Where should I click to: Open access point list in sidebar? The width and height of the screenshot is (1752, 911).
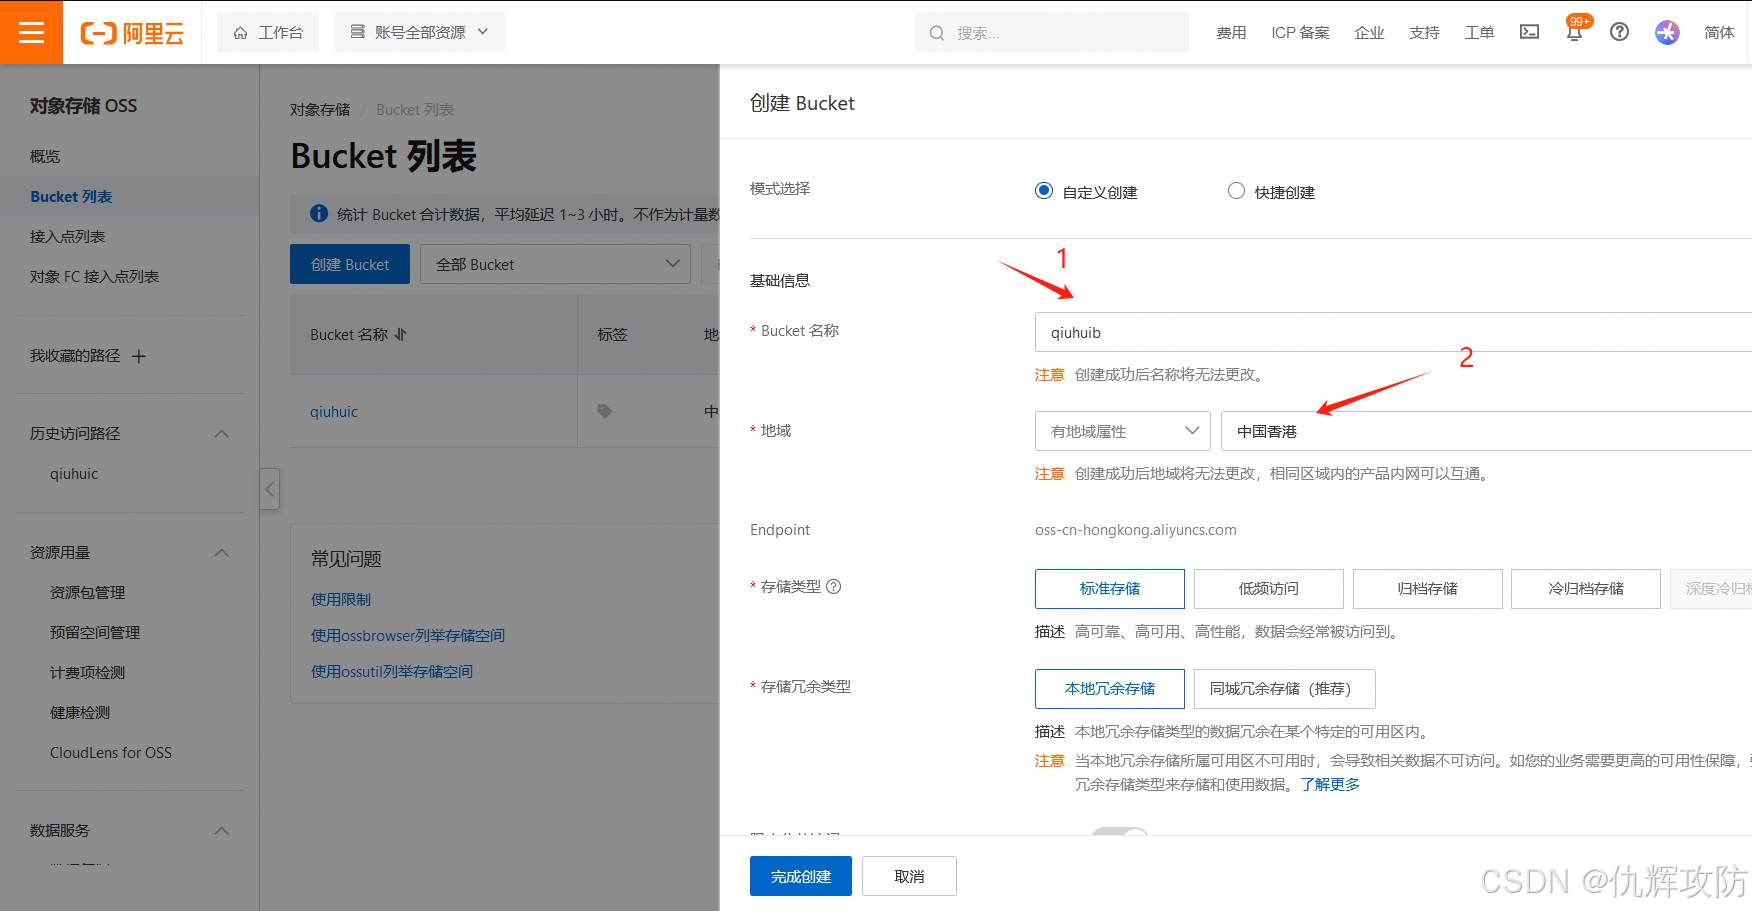67,236
